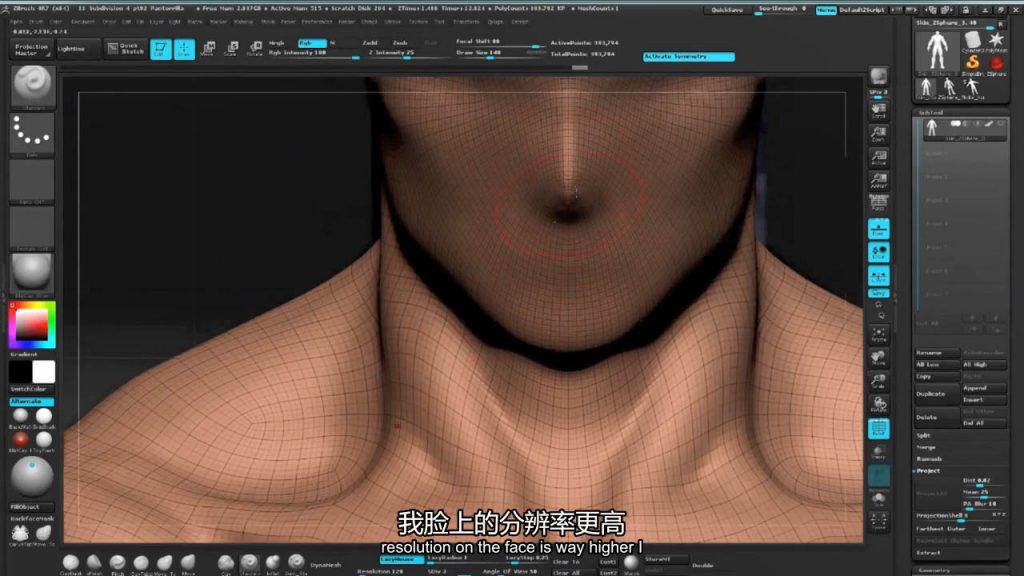Toggle the Zadd button
Viewport: 1024px width, 576px height.
click(x=370, y=42)
